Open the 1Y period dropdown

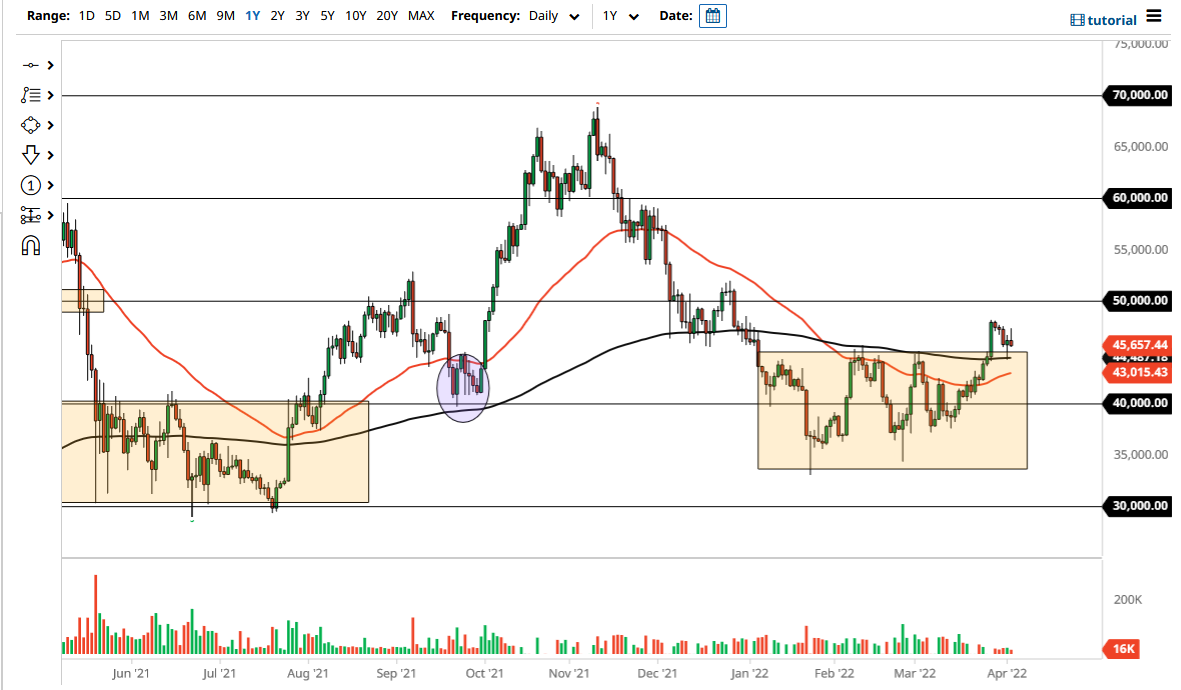point(620,16)
